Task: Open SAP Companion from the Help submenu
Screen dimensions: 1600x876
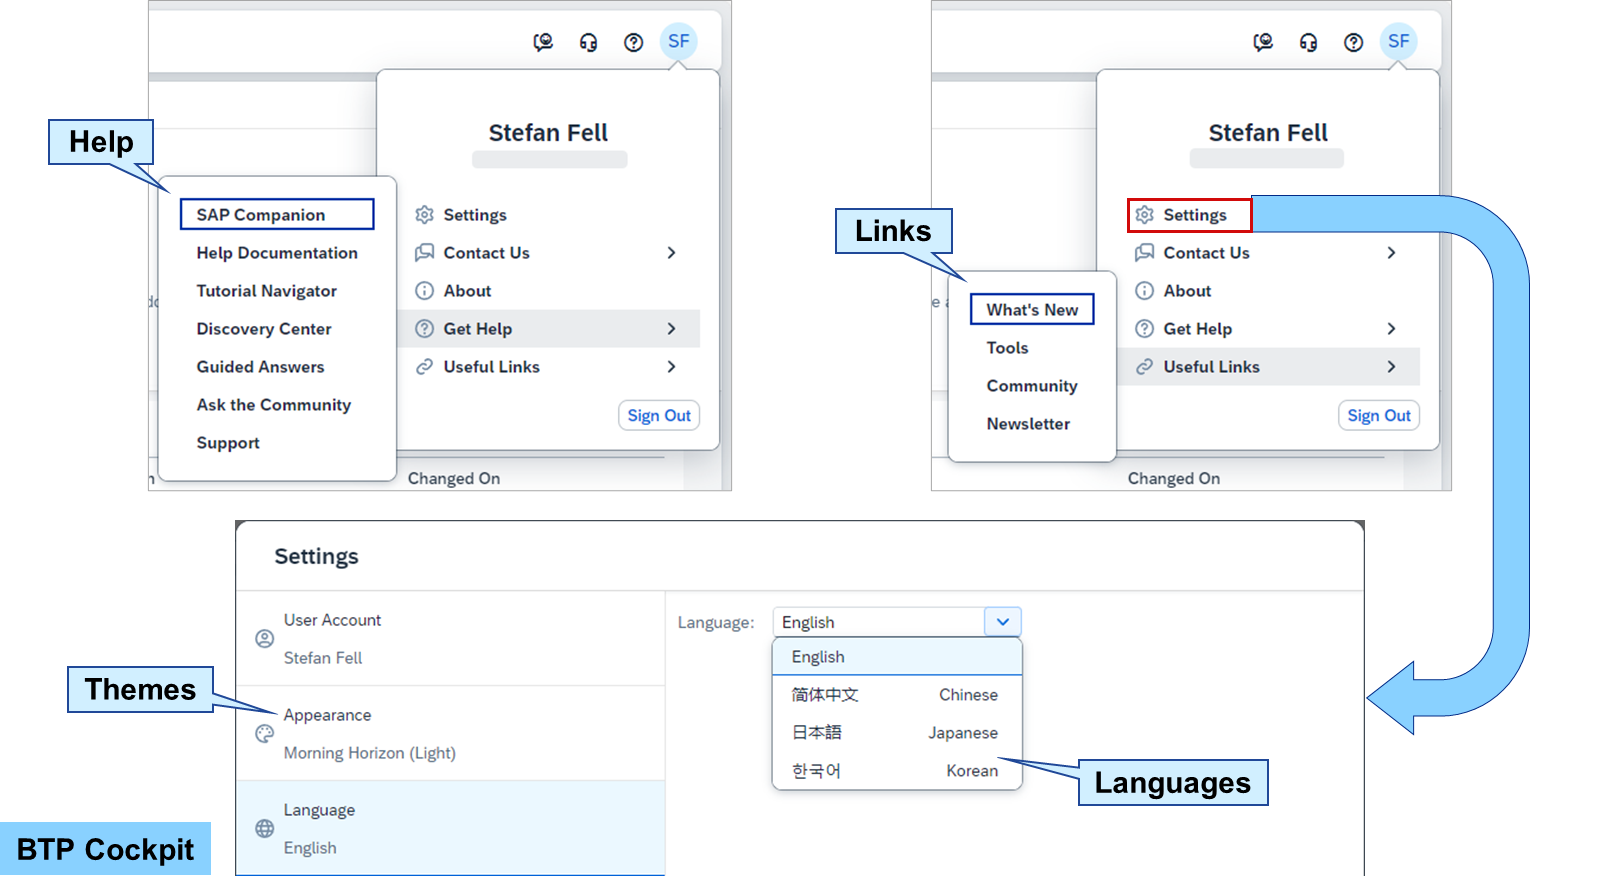Action: click(277, 215)
